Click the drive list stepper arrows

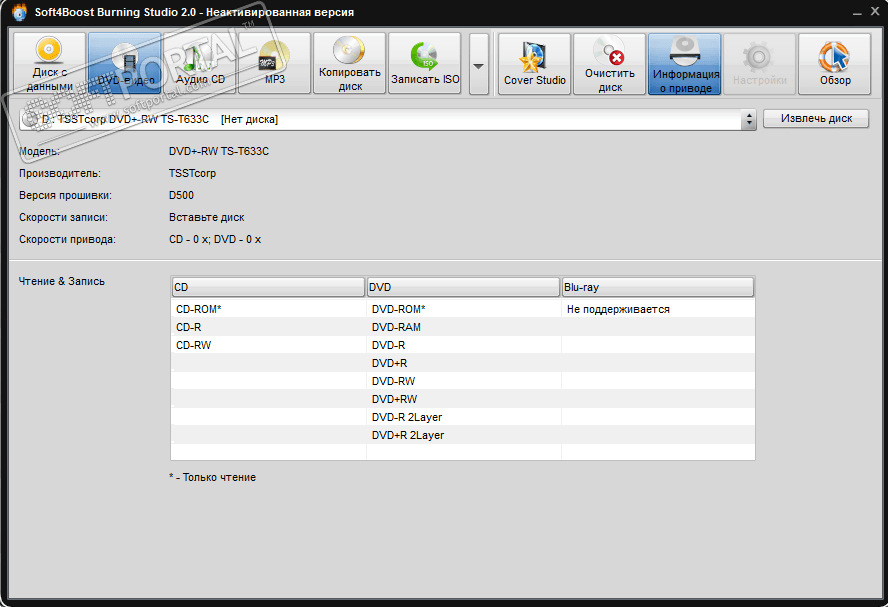pos(749,119)
